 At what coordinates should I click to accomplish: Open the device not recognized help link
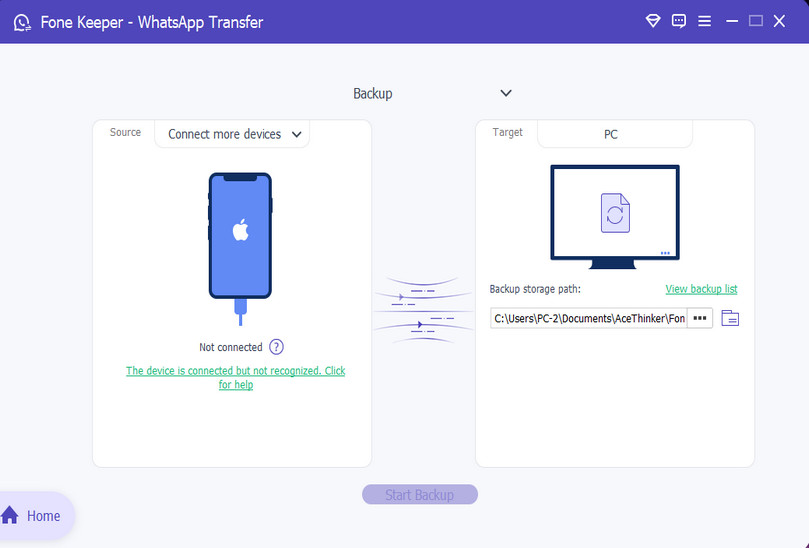pyautogui.click(x=236, y=378)
